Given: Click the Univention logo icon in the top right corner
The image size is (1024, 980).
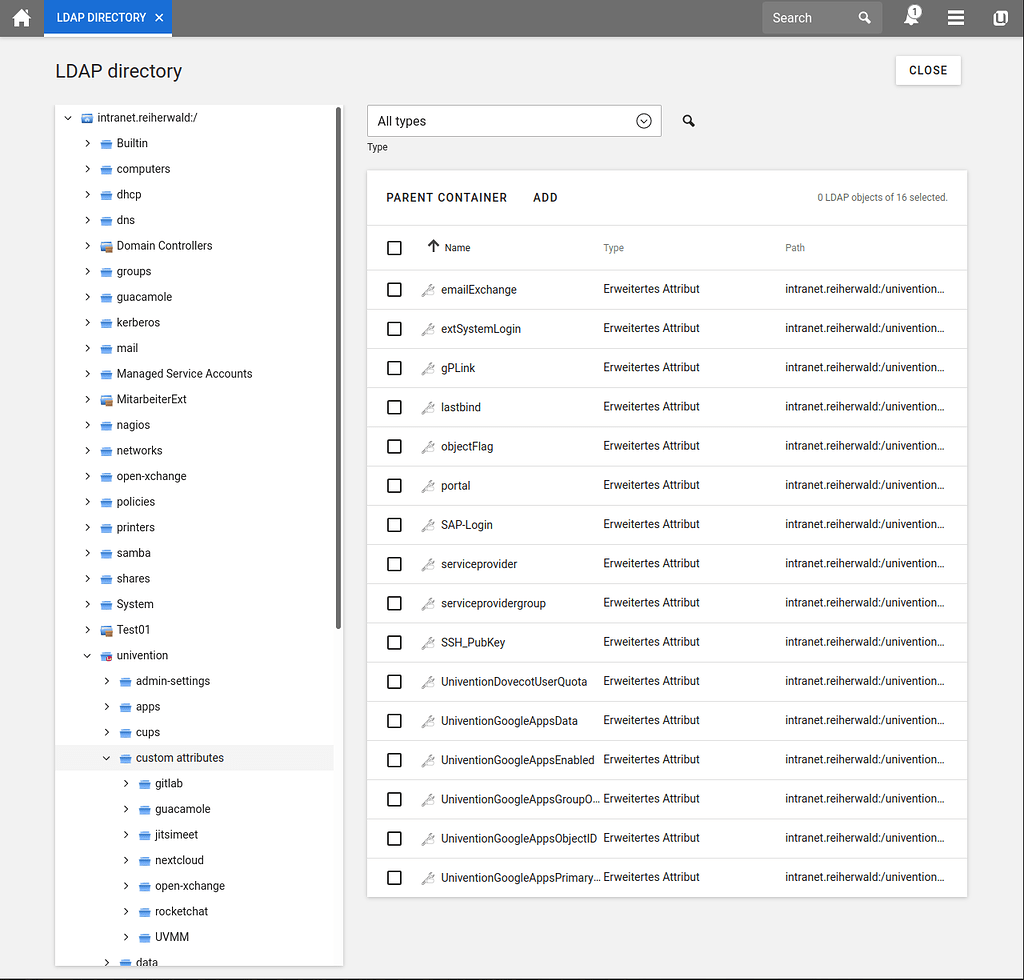Looking at the screenshot, I should click(x=1000, y=18).
